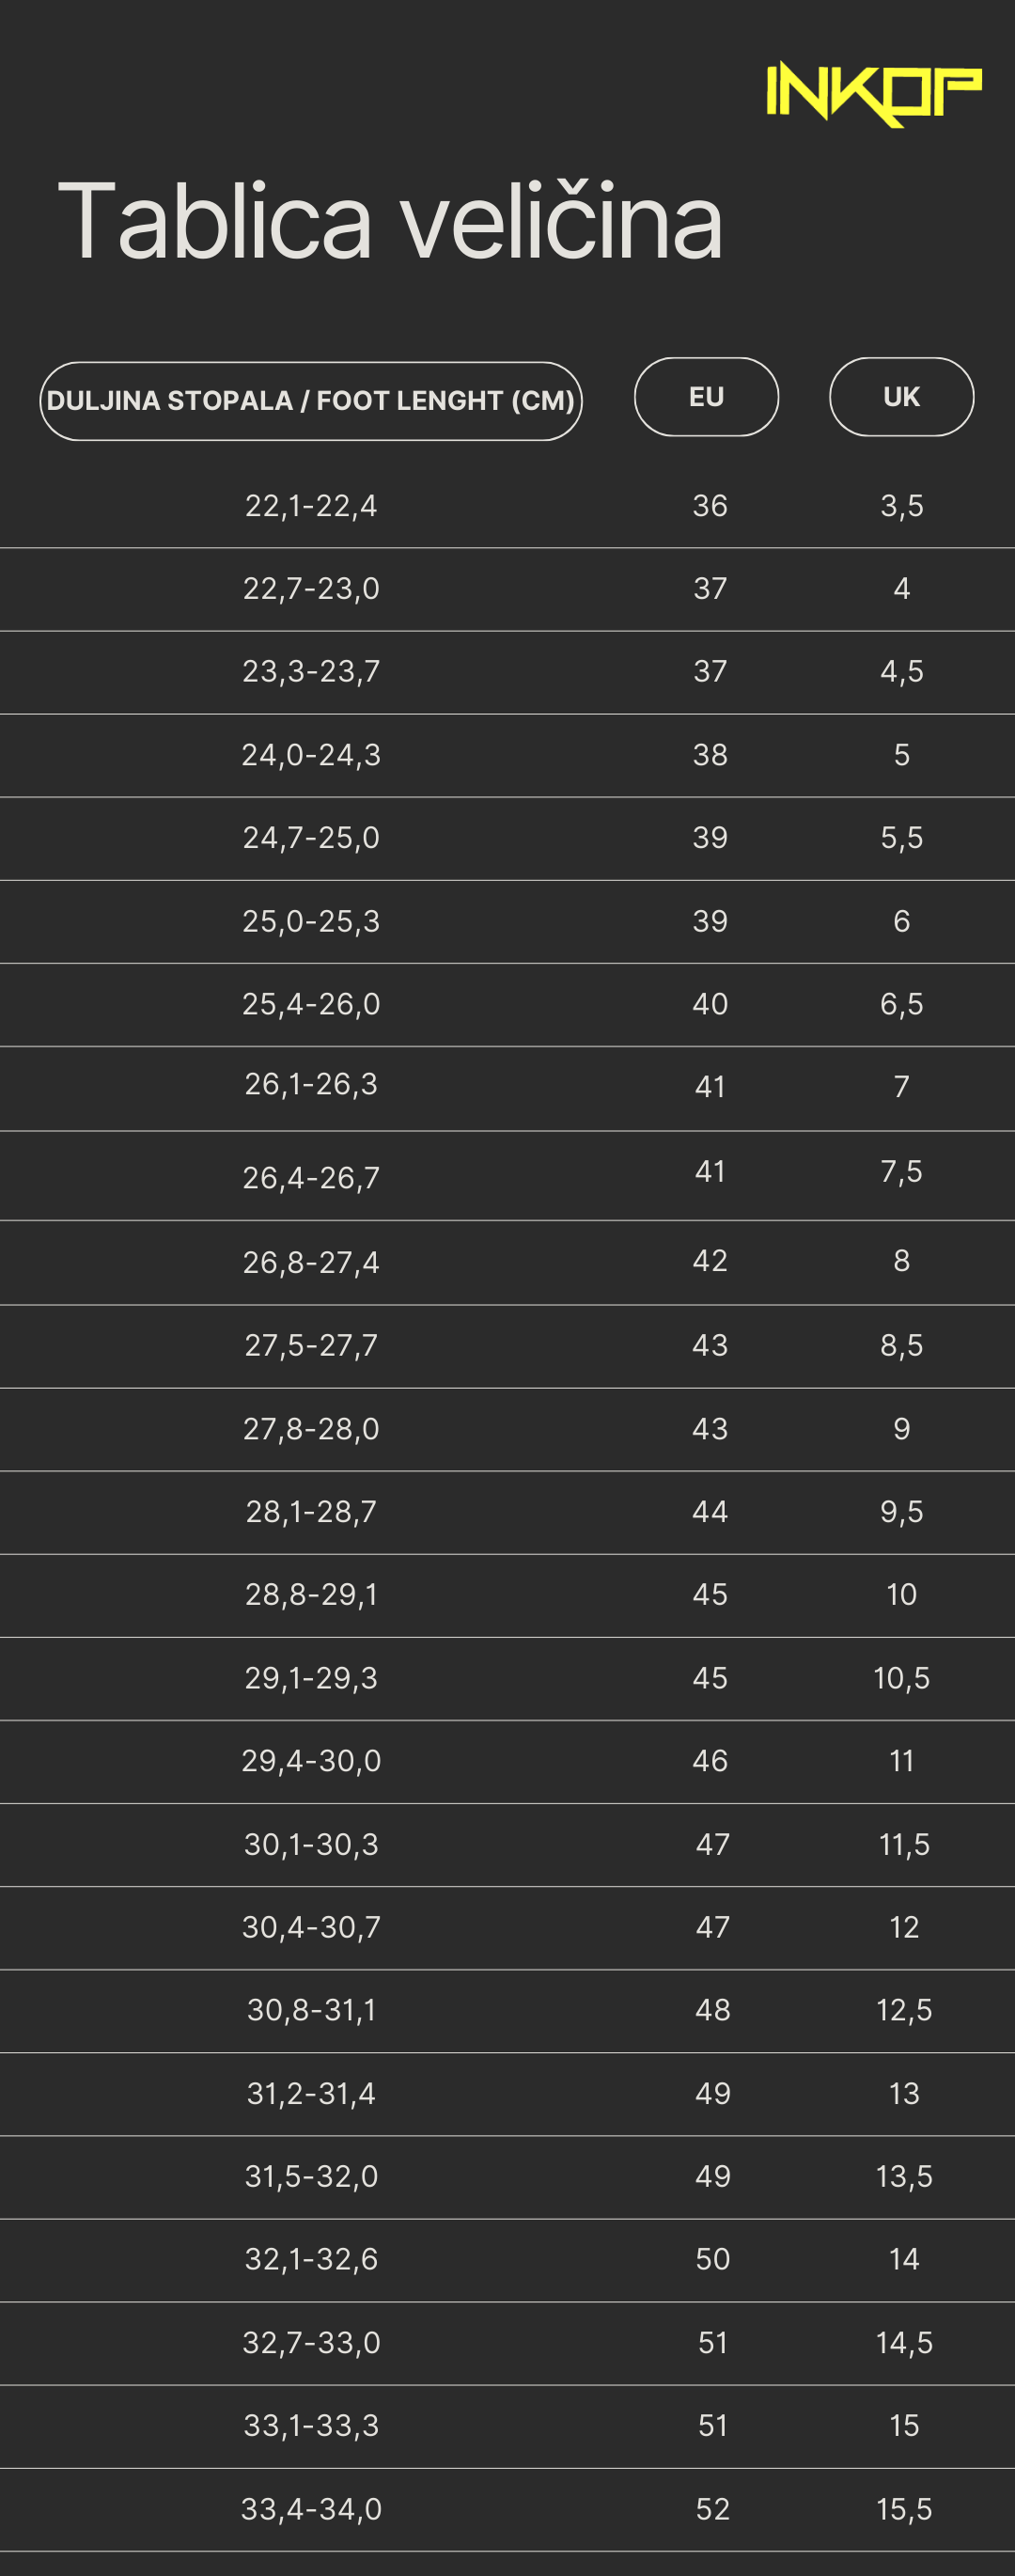Choose the UK size 6,5 value
The height and width of the screenshot is (2576, 1015).
coord(901,1004)
